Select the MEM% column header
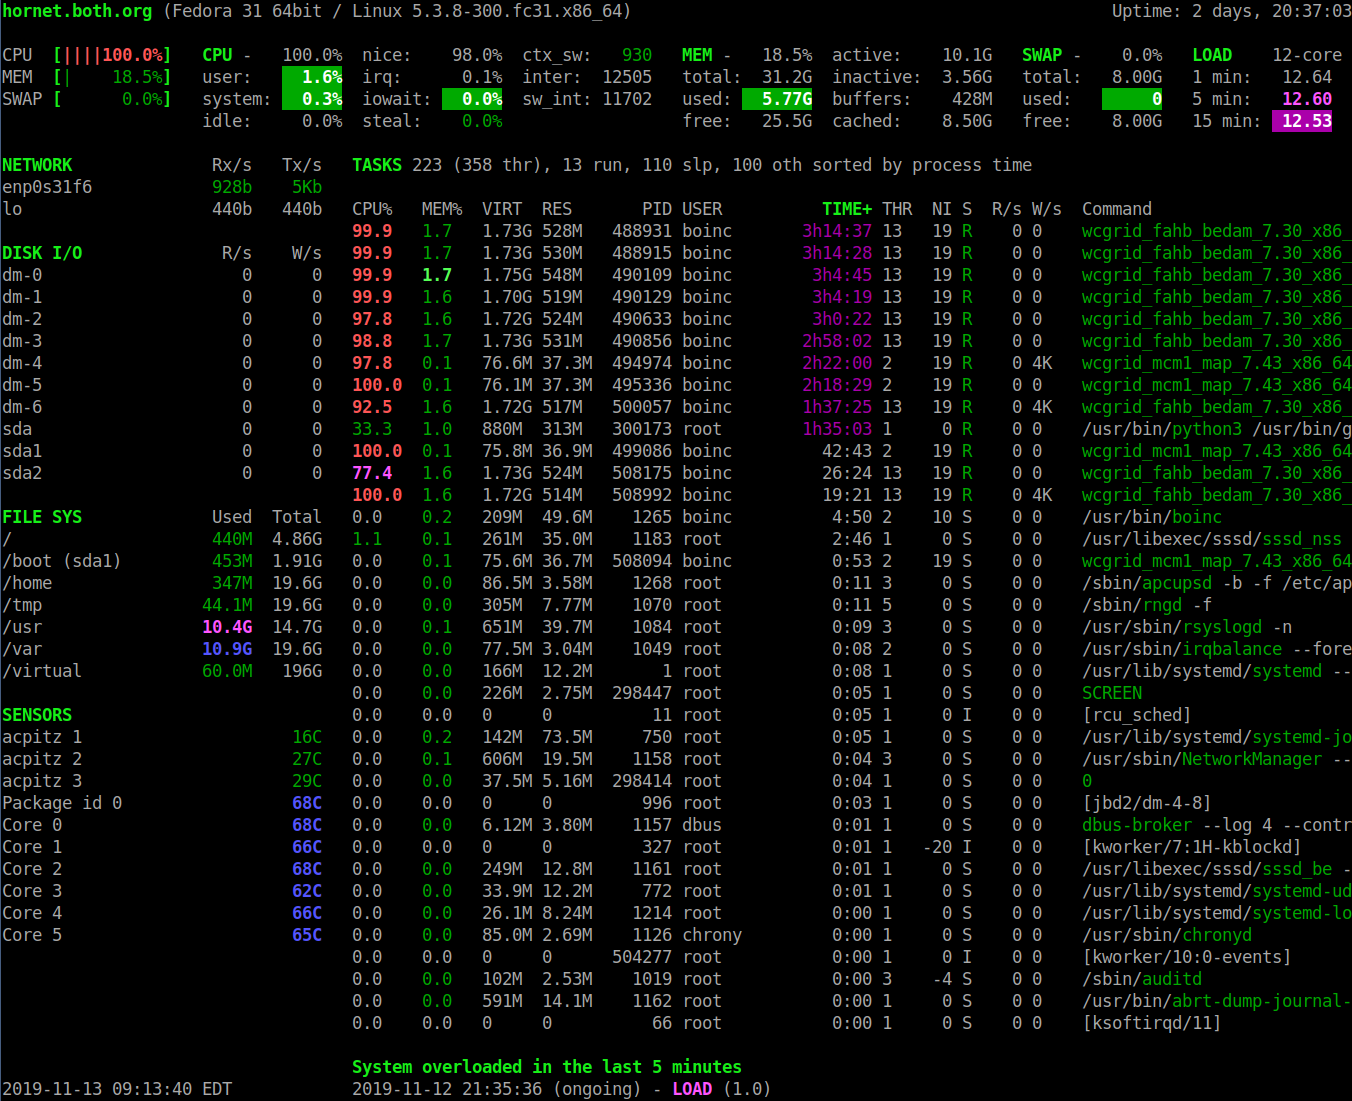Screen dimensions: 1352x1101 pyautogui.click(x=441, y=209)
